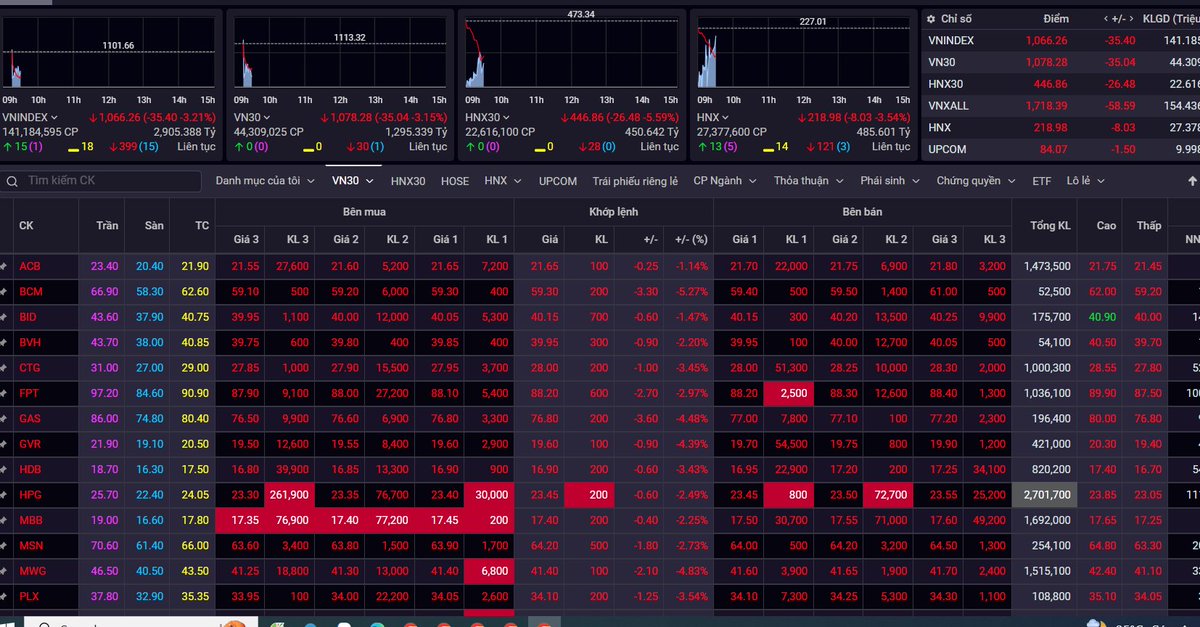Select UPCOM row in index table
Screen dimensions: 1200x627
(1060, 149)
